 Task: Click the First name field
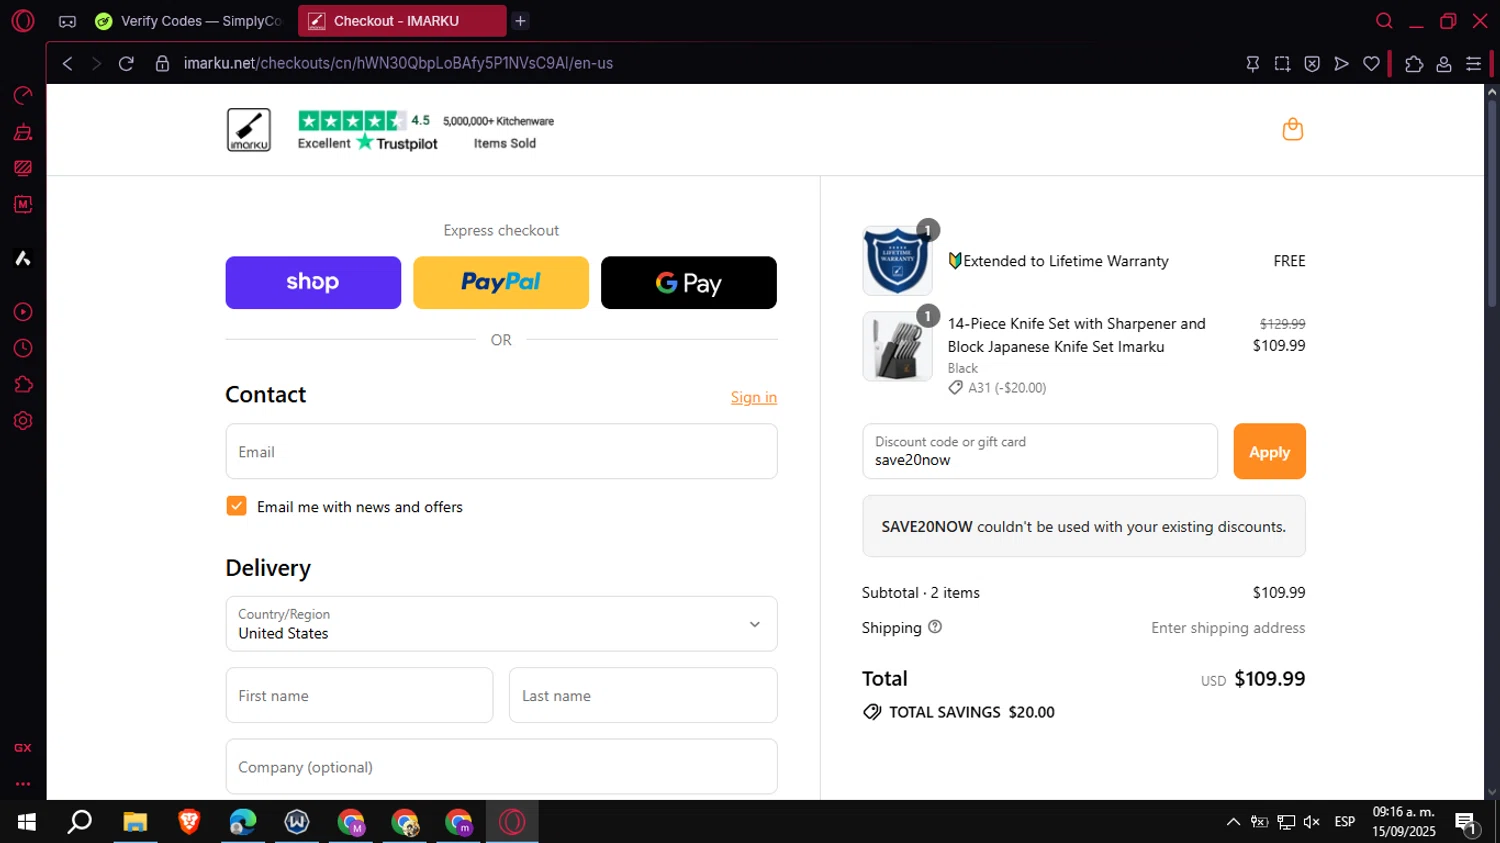[359, 695]
